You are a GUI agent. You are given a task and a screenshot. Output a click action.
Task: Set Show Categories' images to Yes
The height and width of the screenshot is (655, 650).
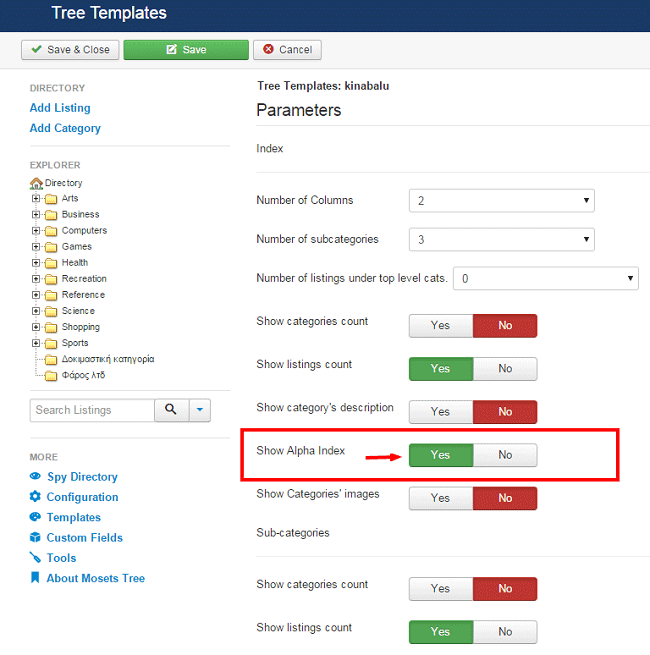[441, 498]
